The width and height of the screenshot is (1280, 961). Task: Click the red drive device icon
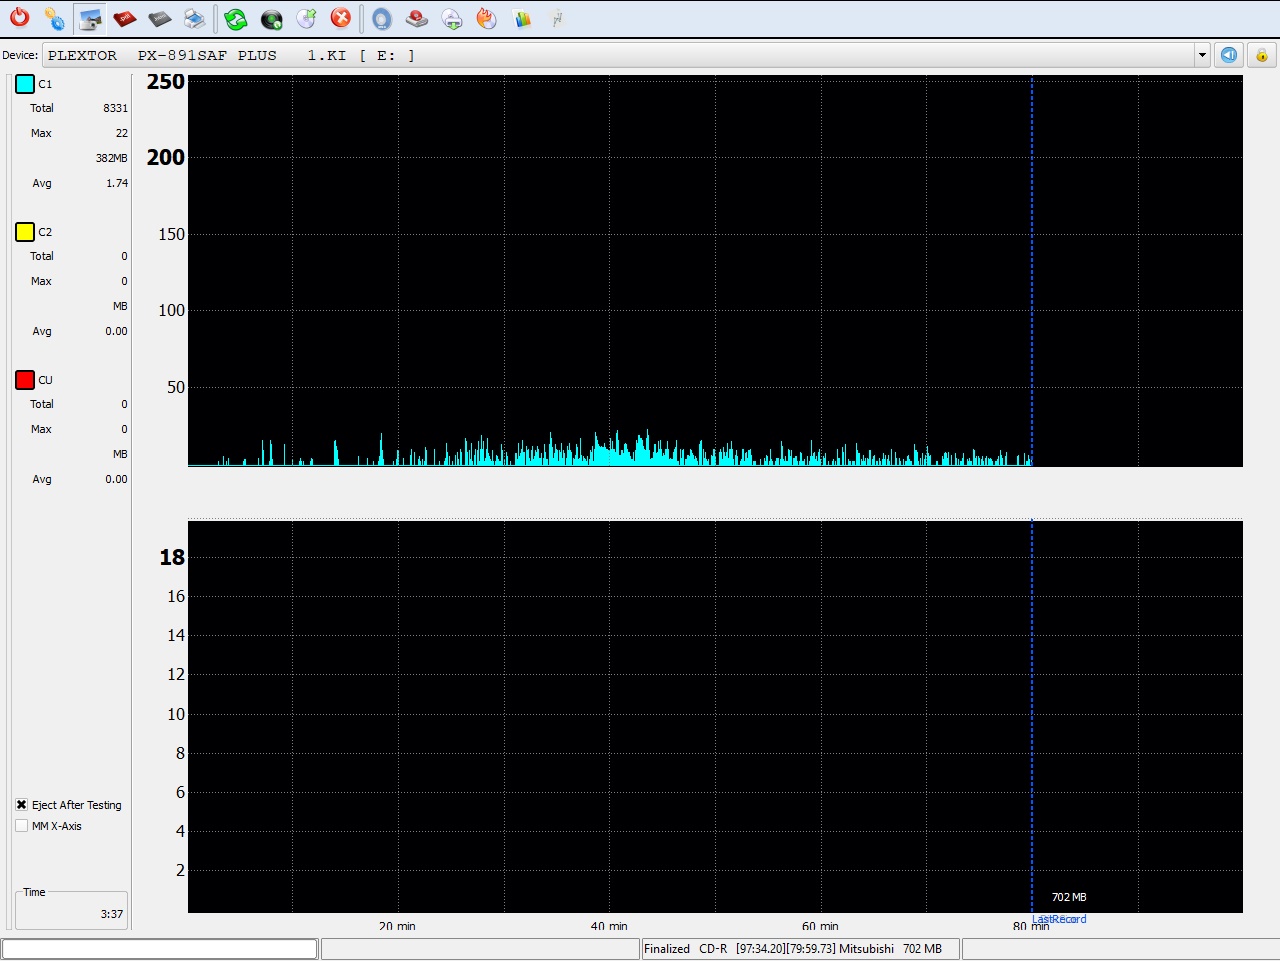[x=417, y=18]
